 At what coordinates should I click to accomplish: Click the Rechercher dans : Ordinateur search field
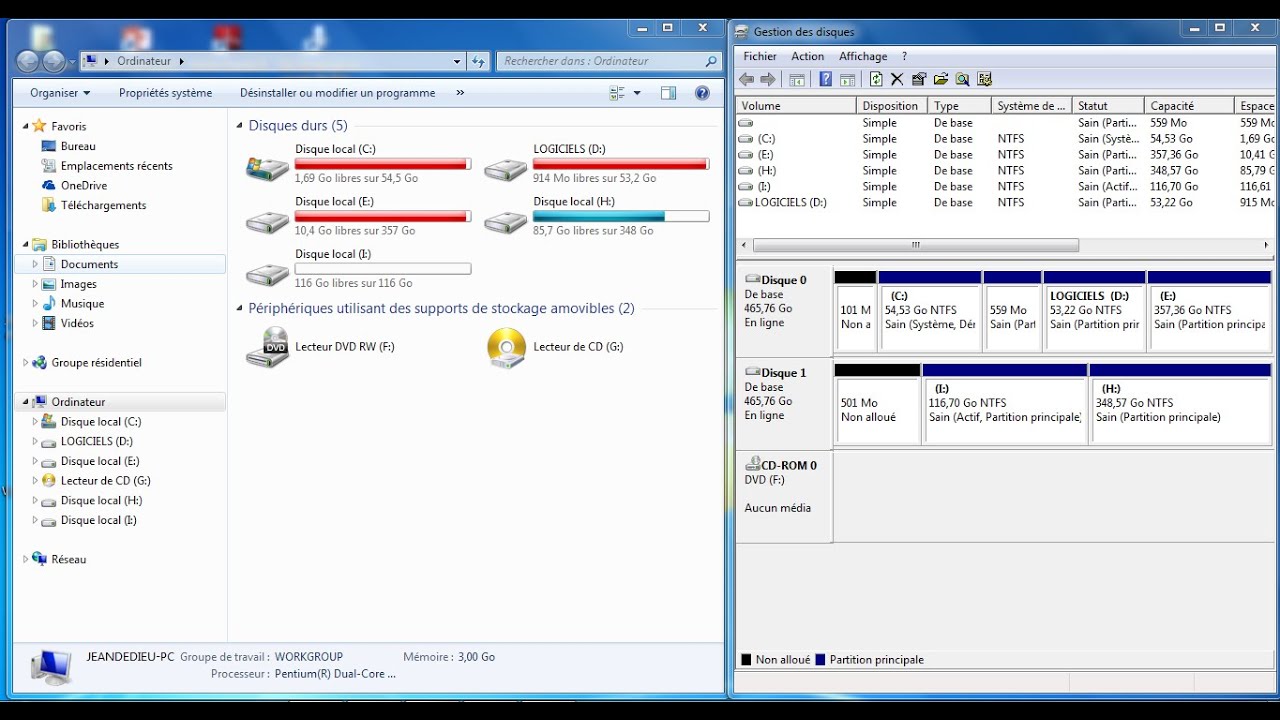point(609,61)
